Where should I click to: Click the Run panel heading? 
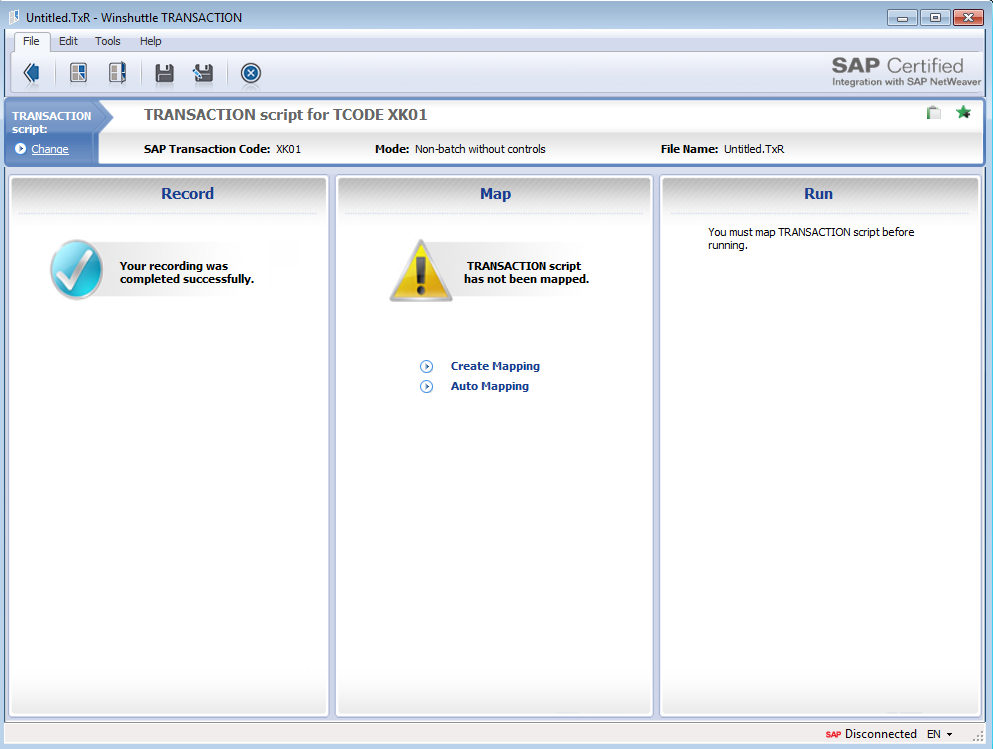[818, 194]
